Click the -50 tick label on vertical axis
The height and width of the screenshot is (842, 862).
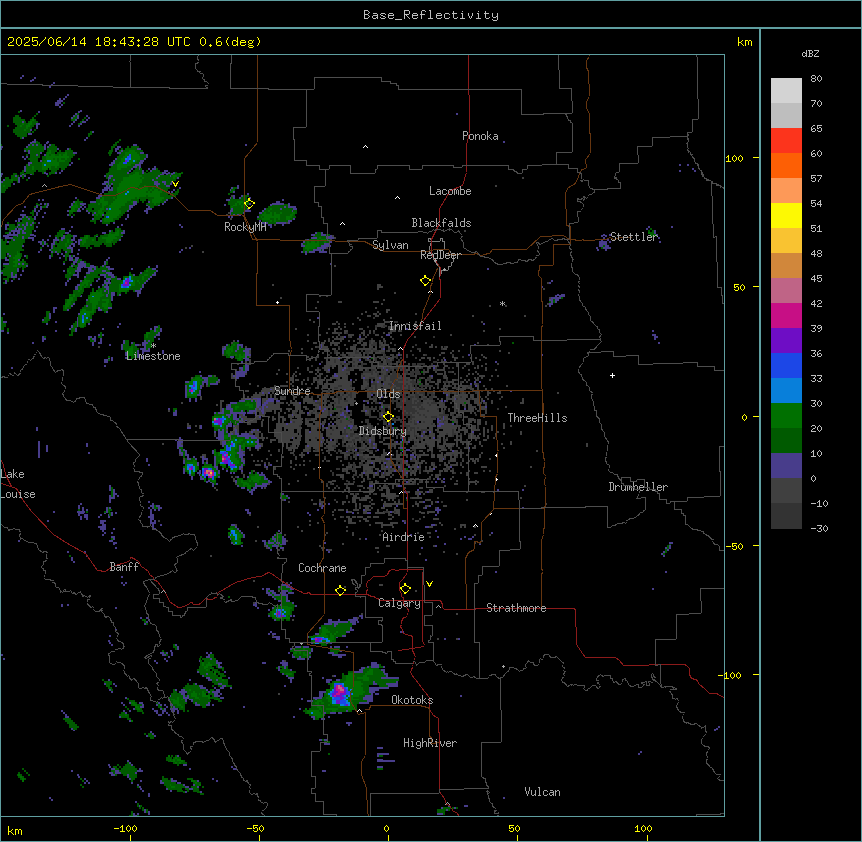coord(734,546)
